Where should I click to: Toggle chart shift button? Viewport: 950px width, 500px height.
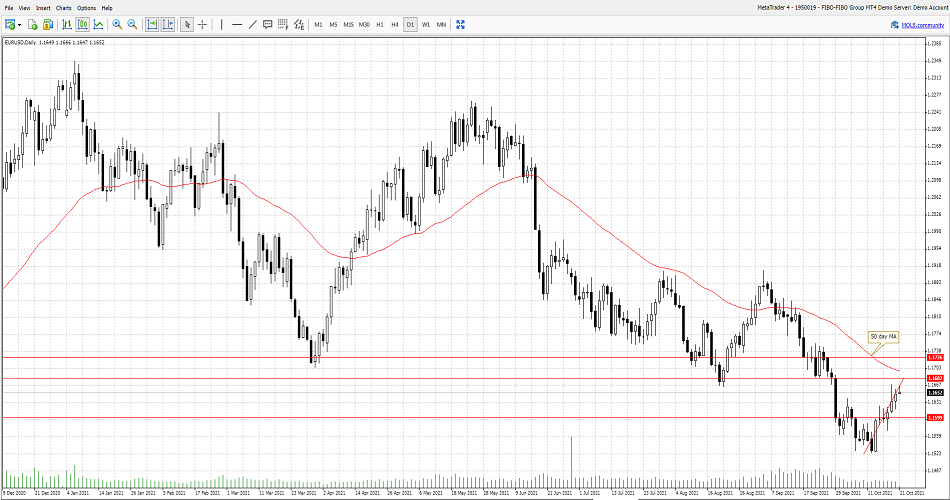point(167,24)
